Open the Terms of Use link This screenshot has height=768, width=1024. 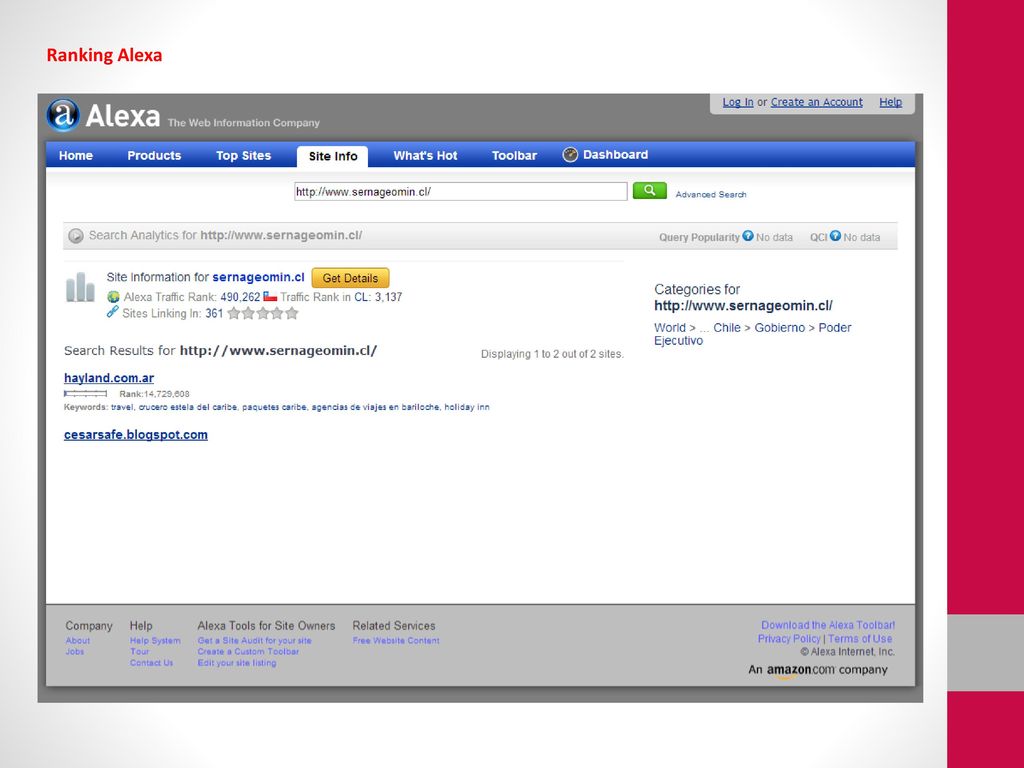(x=860, y=639)
